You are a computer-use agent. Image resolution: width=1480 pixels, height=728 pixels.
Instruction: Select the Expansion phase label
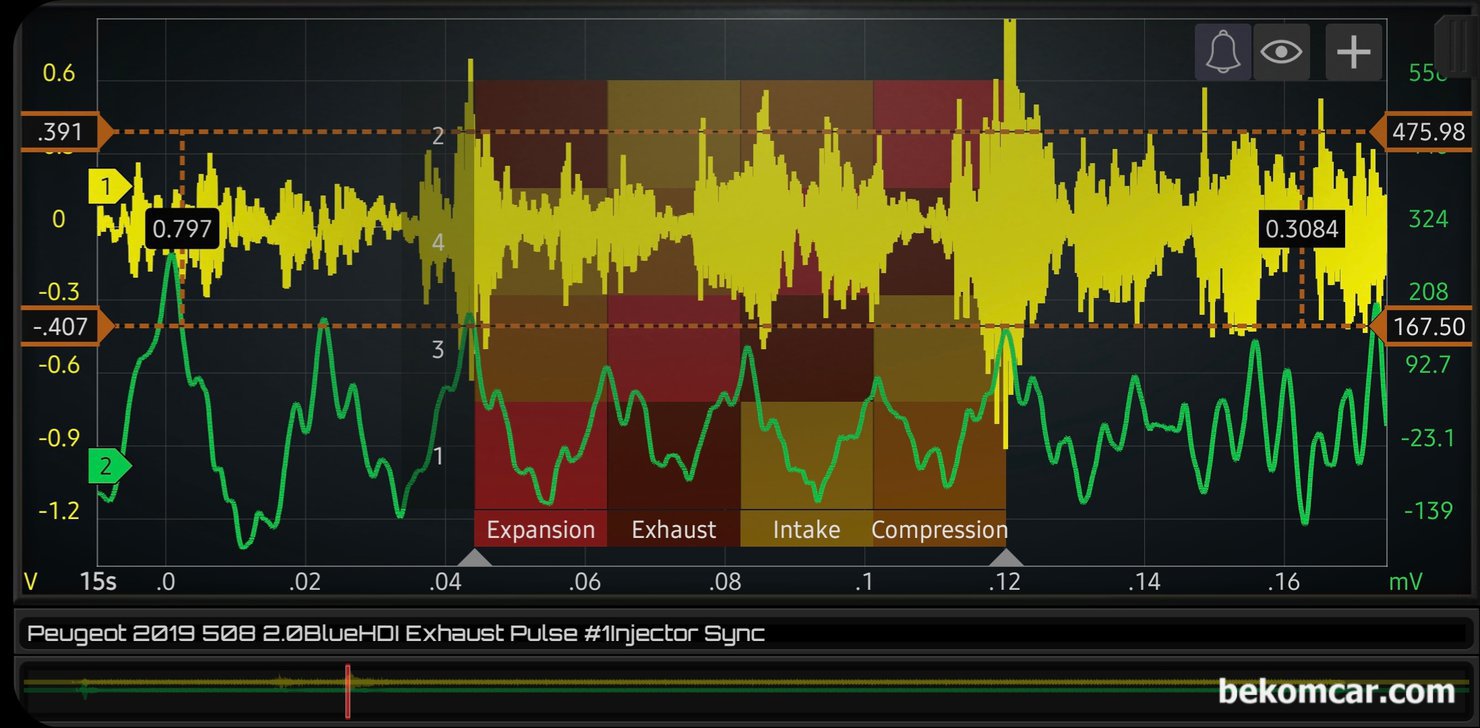coord(541,530)
